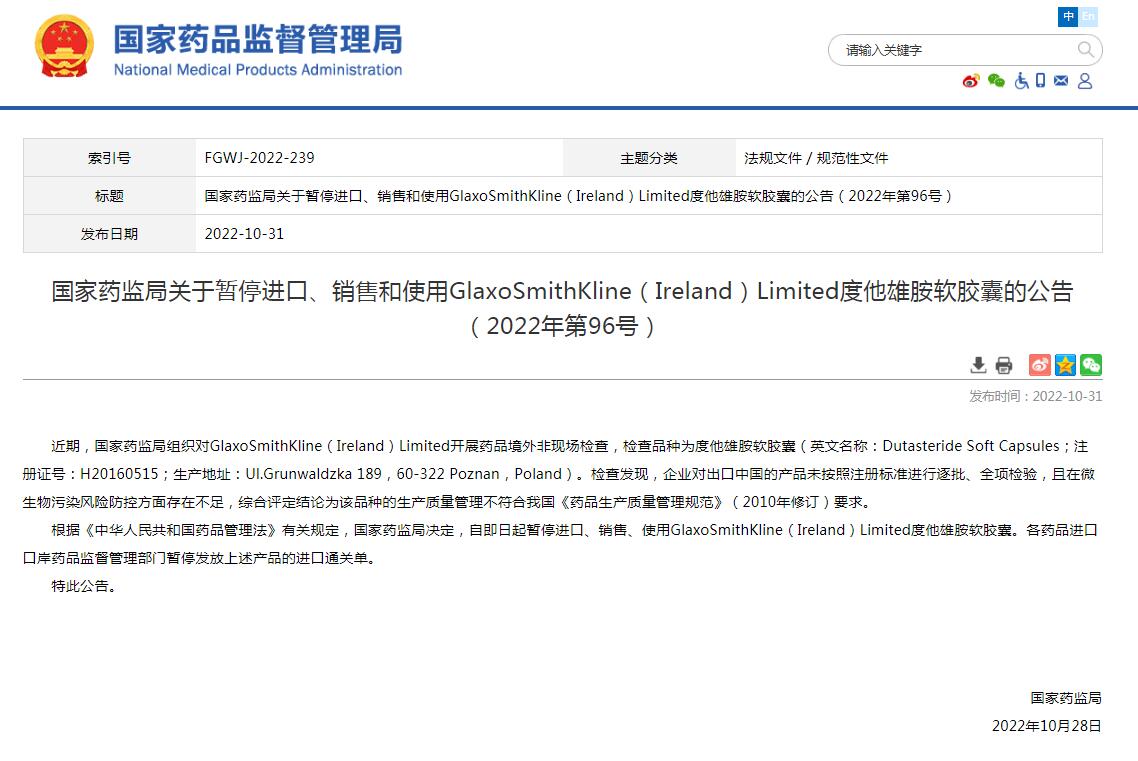Share the announcement via the Qzone star icon
This screenshot has width=1138, height=761.
pos(1065,365)
